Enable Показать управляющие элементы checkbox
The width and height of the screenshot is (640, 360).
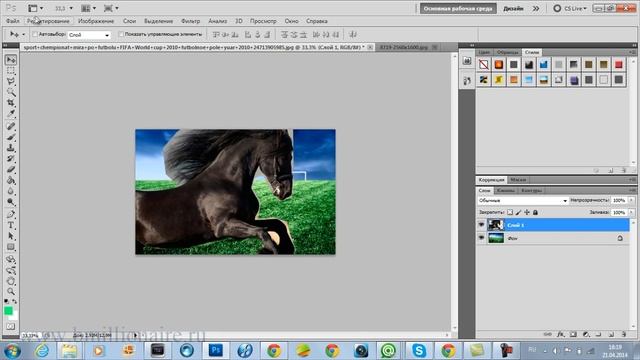(x=121, y=34)
